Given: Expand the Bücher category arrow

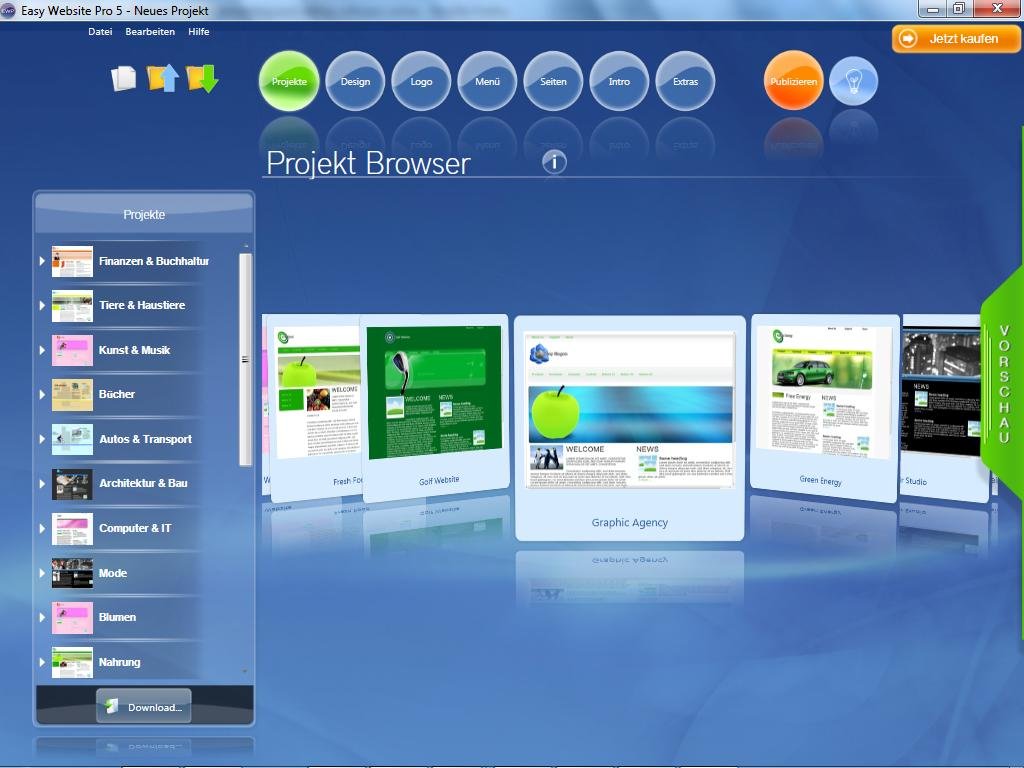Looking at the screenshot, I should (x=42, y=394).
